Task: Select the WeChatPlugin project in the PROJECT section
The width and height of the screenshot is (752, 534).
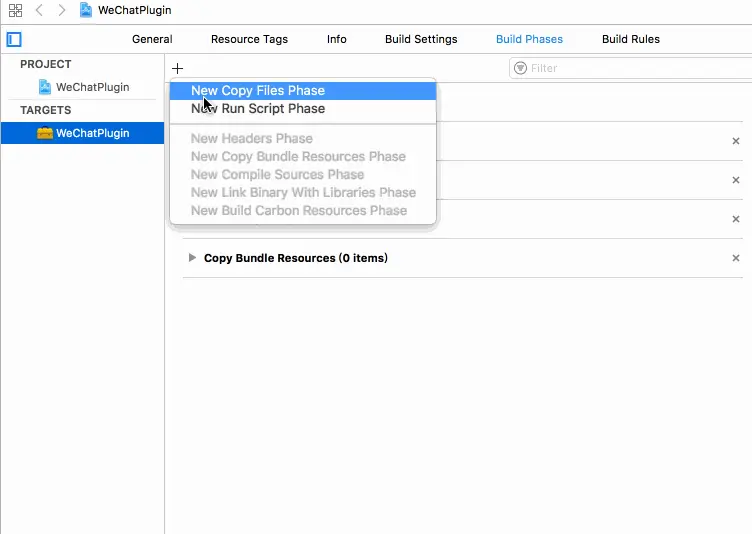Action: pyautogui.click(x=82, y=87)
